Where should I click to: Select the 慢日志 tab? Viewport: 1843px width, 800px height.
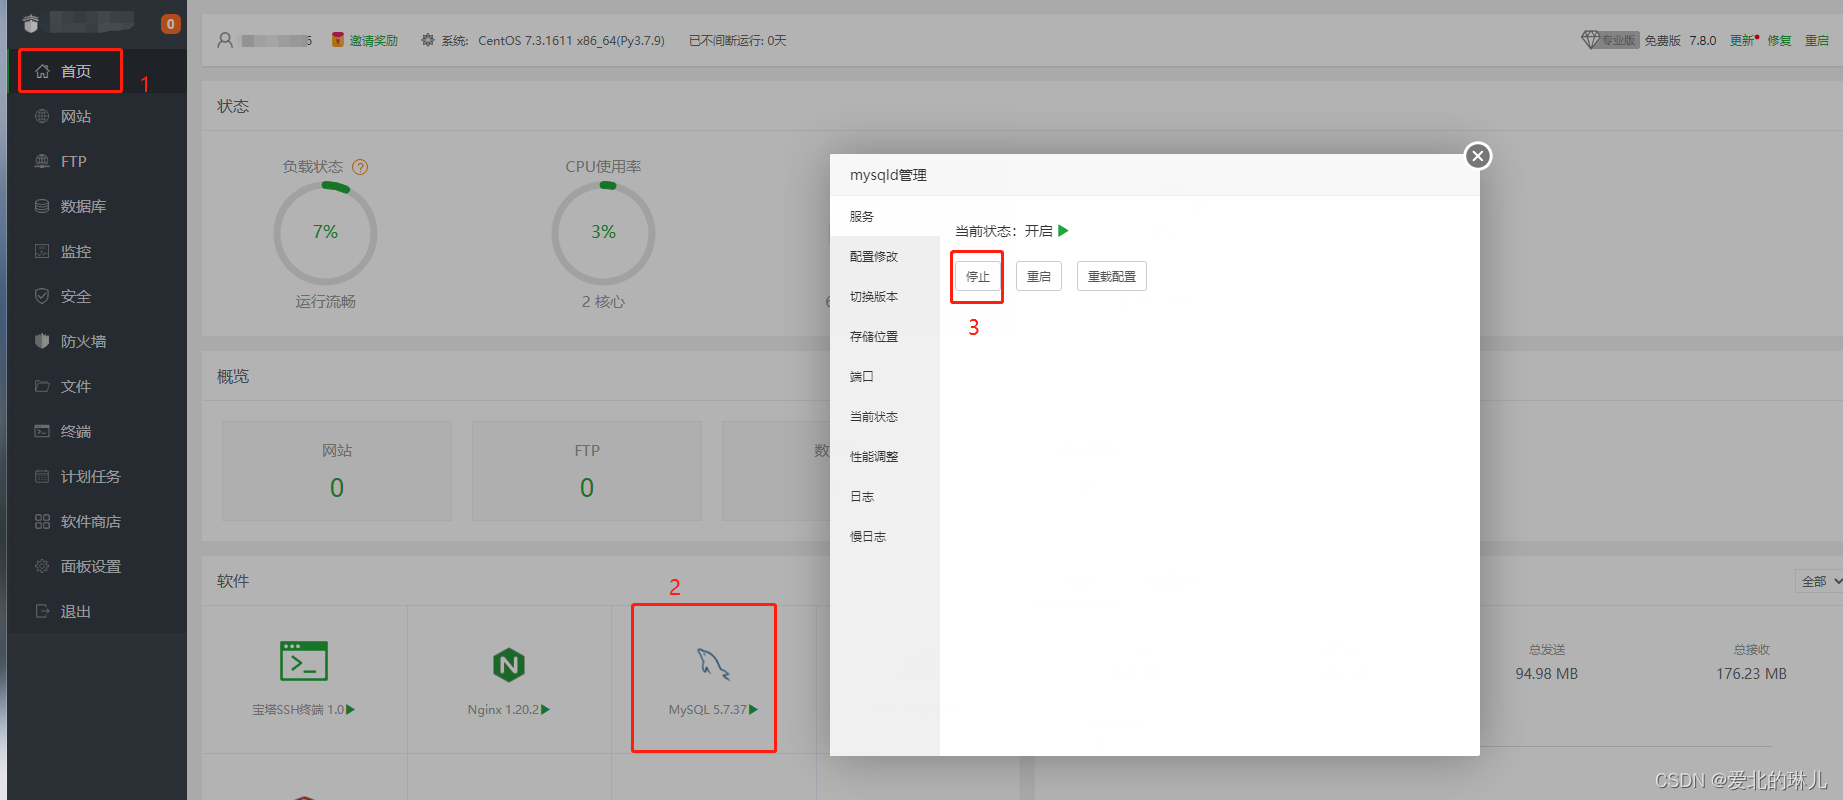pyautogui.click(x=885, y=536)
